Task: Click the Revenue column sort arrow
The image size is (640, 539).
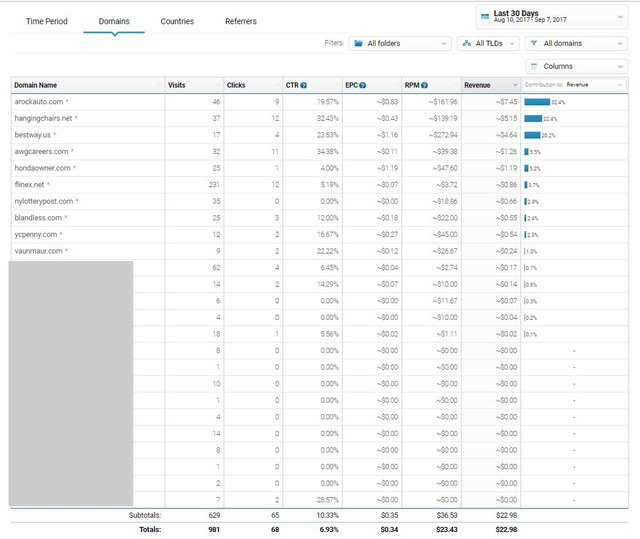Action: (x=515, y=85)
